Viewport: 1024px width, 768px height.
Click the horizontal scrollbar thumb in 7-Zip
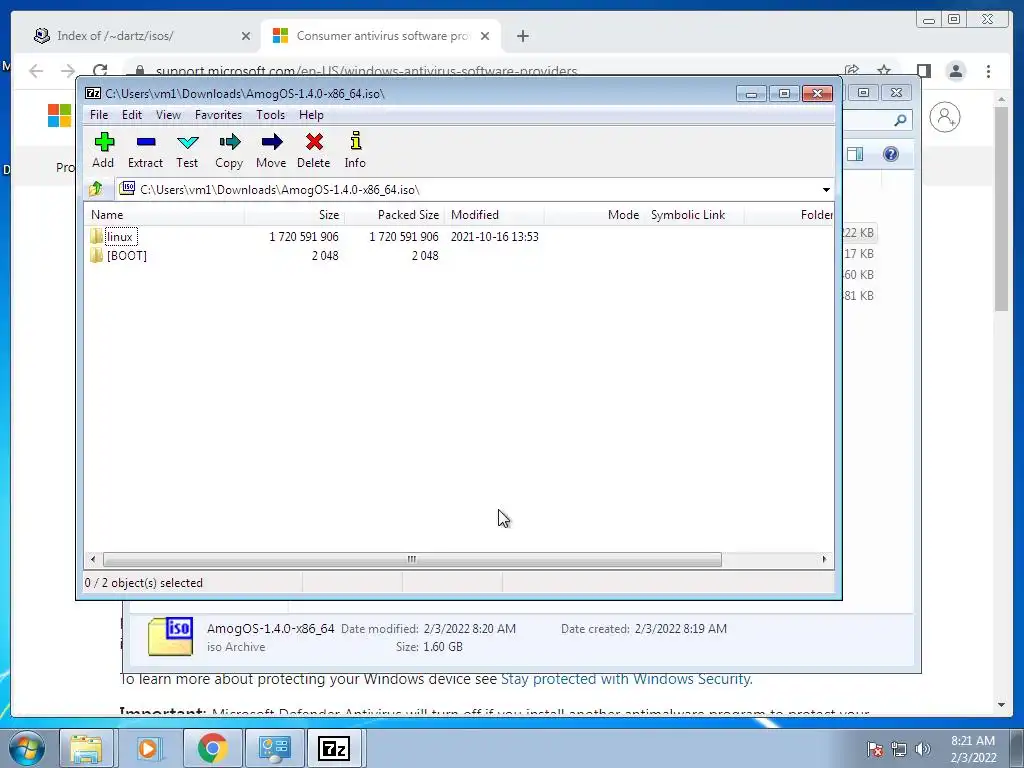(x=412, y=560)
